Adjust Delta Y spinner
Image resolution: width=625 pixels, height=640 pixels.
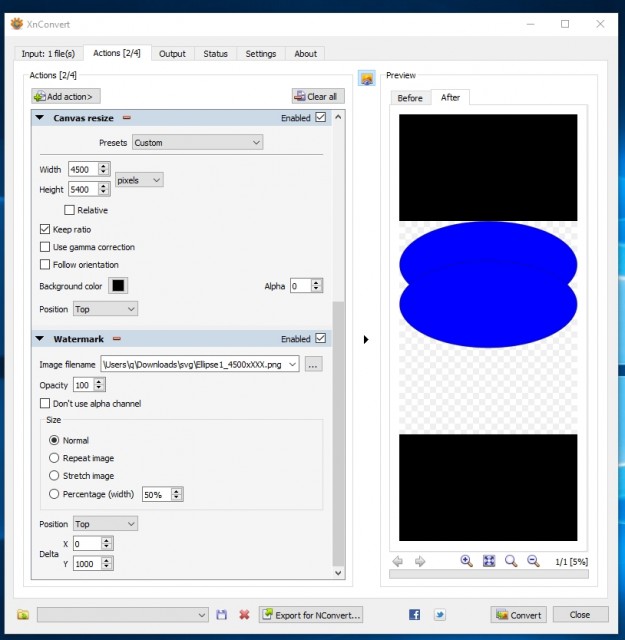click(107, 563)
